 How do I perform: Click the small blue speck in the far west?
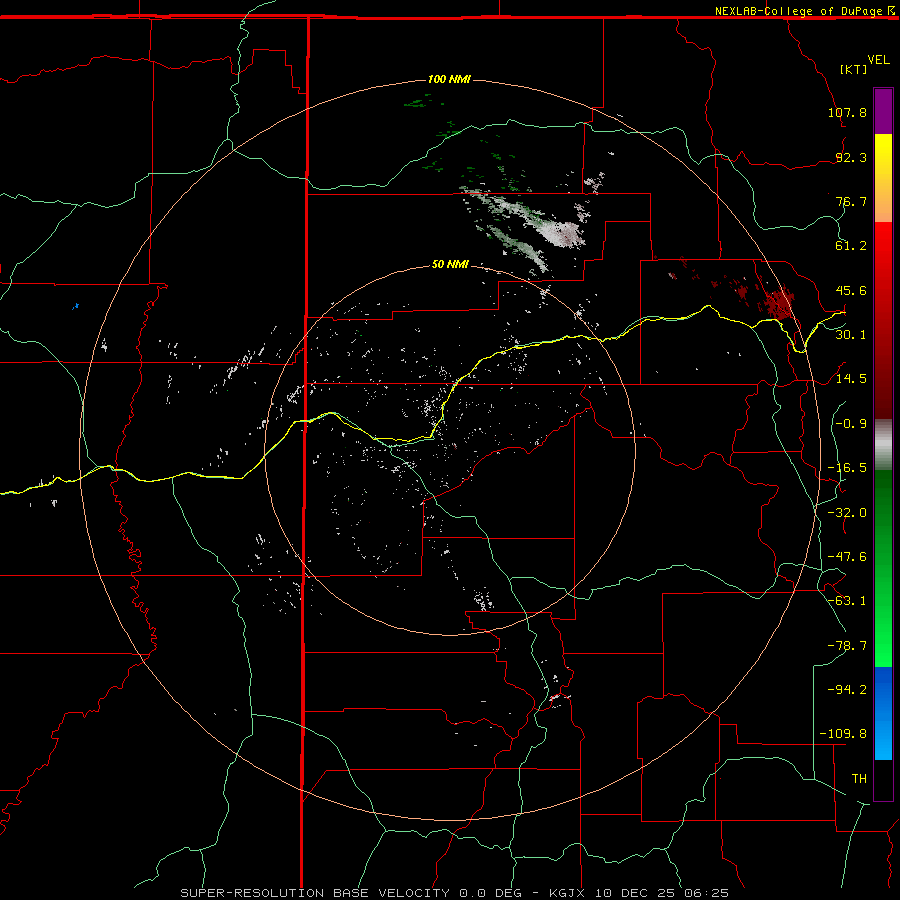[75, 306]
